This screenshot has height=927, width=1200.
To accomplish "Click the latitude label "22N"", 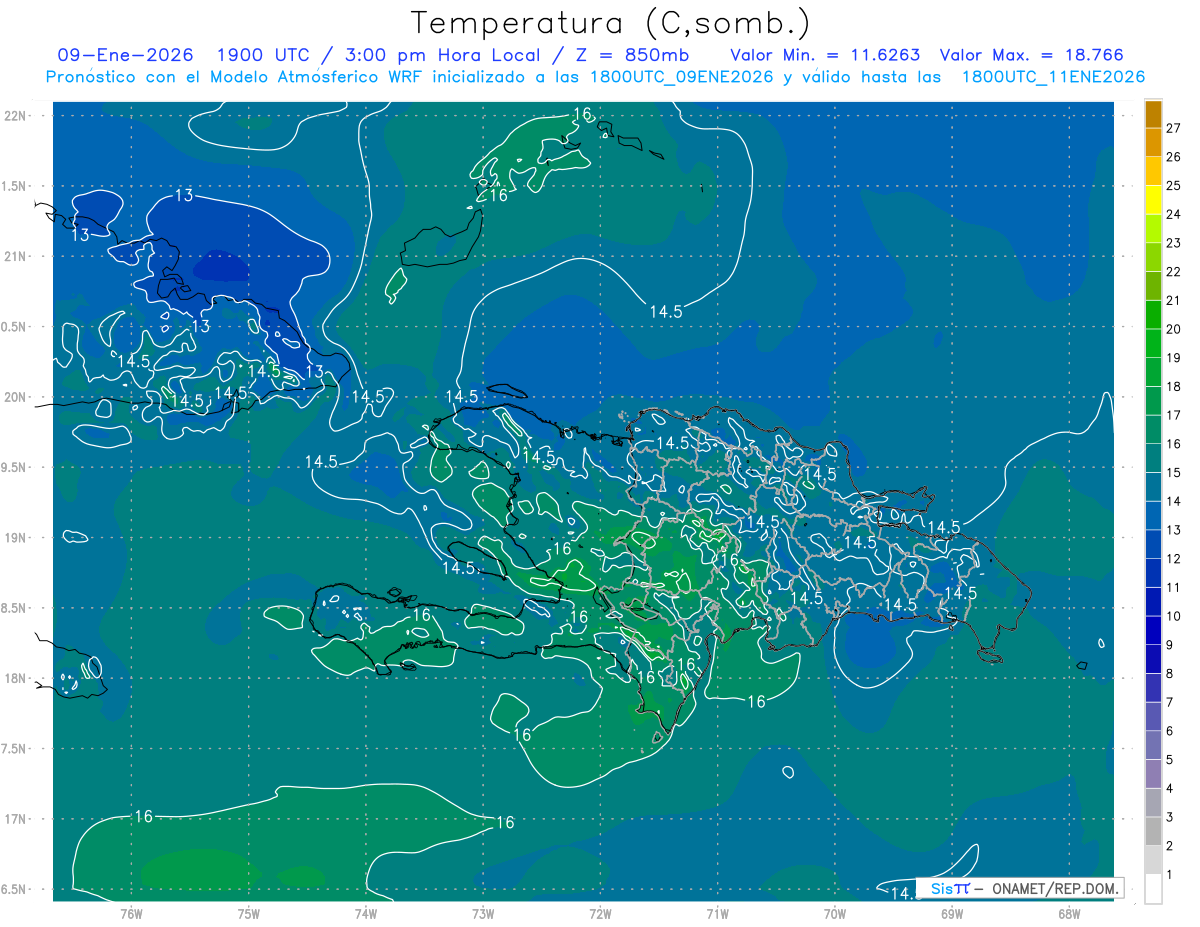I will pos(15,116).
